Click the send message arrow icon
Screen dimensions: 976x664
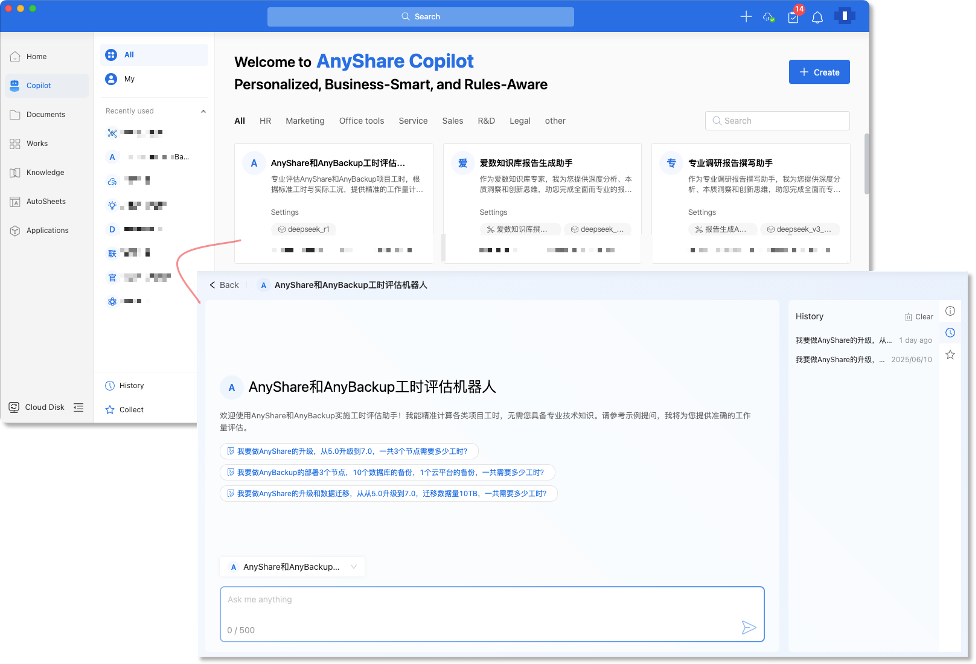coord(748,627)
